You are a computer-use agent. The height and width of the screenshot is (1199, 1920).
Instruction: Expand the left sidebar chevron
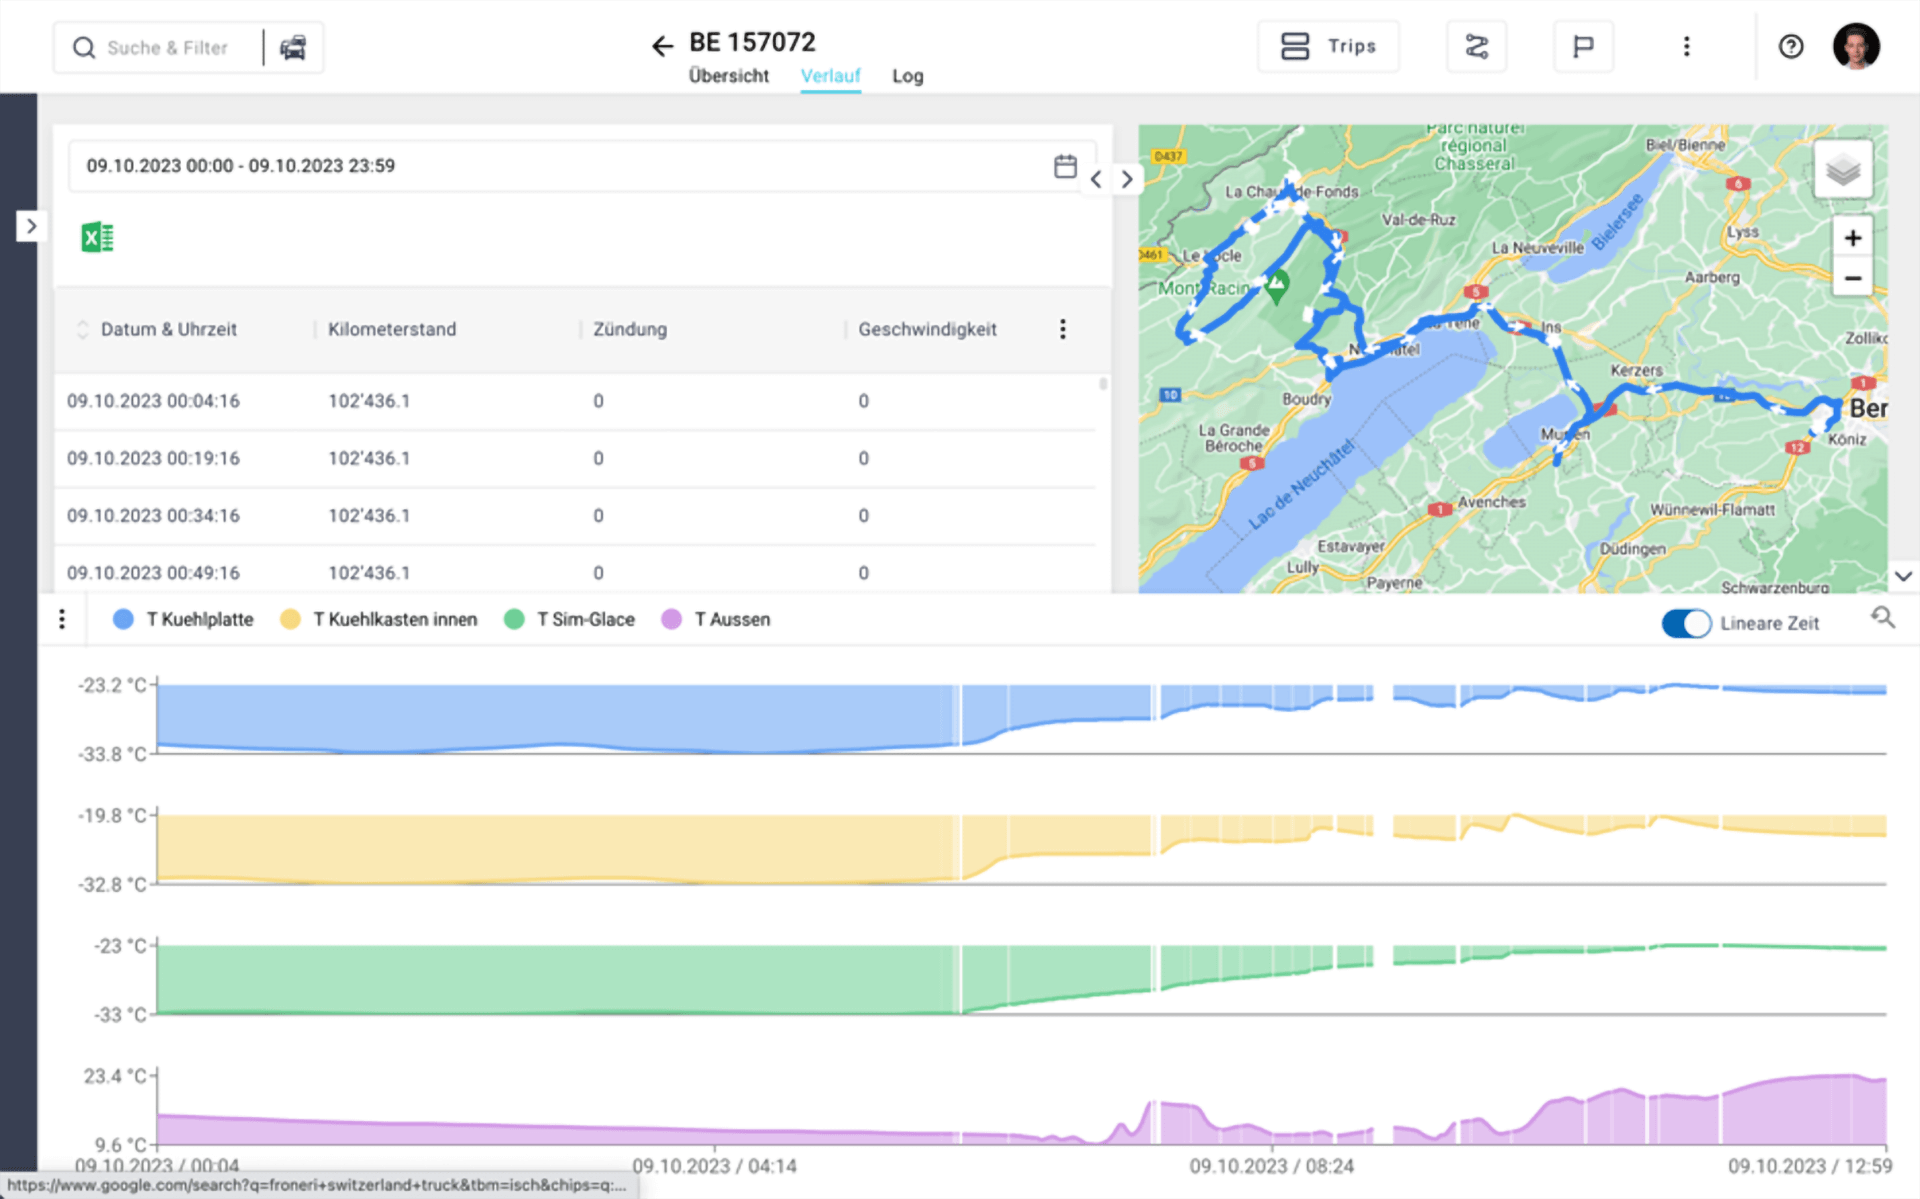click(31, 226)
